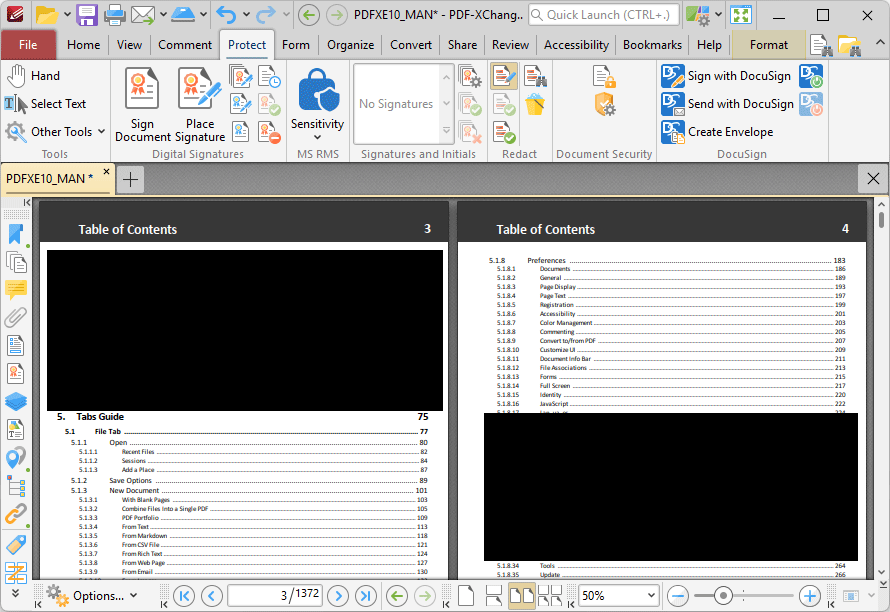890x612 pixels.
Task: Click the Find and Redact icon
Action: (x=535, y=76)
